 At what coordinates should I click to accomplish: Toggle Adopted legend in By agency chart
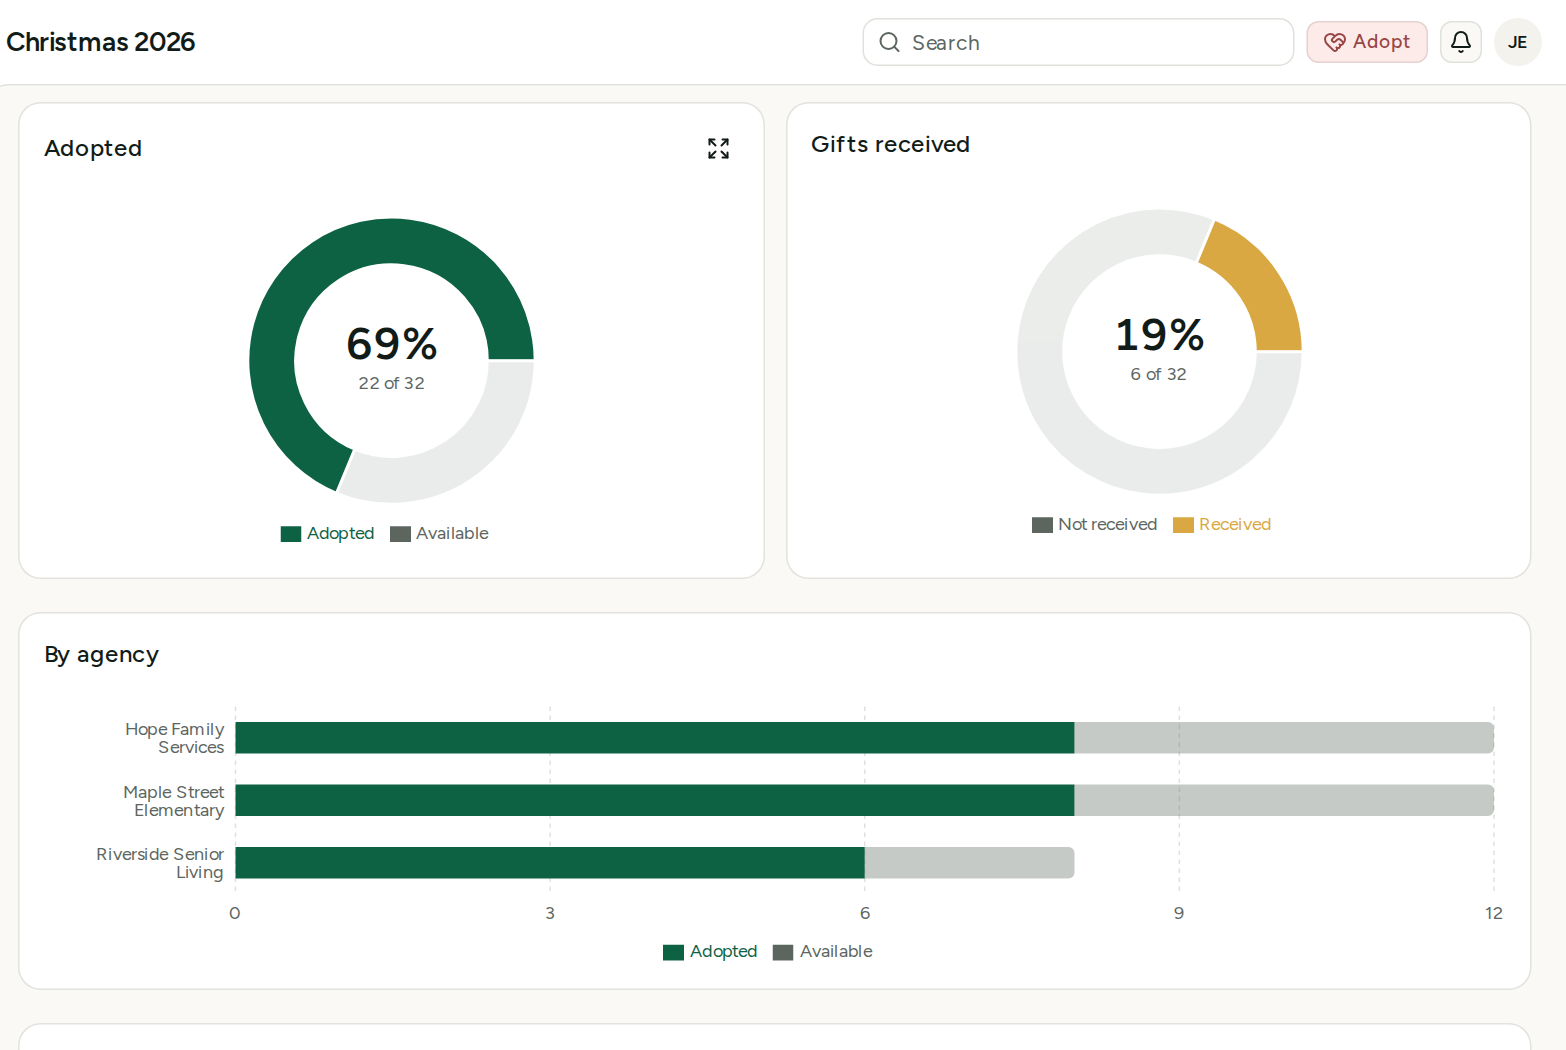click(710, 951)
